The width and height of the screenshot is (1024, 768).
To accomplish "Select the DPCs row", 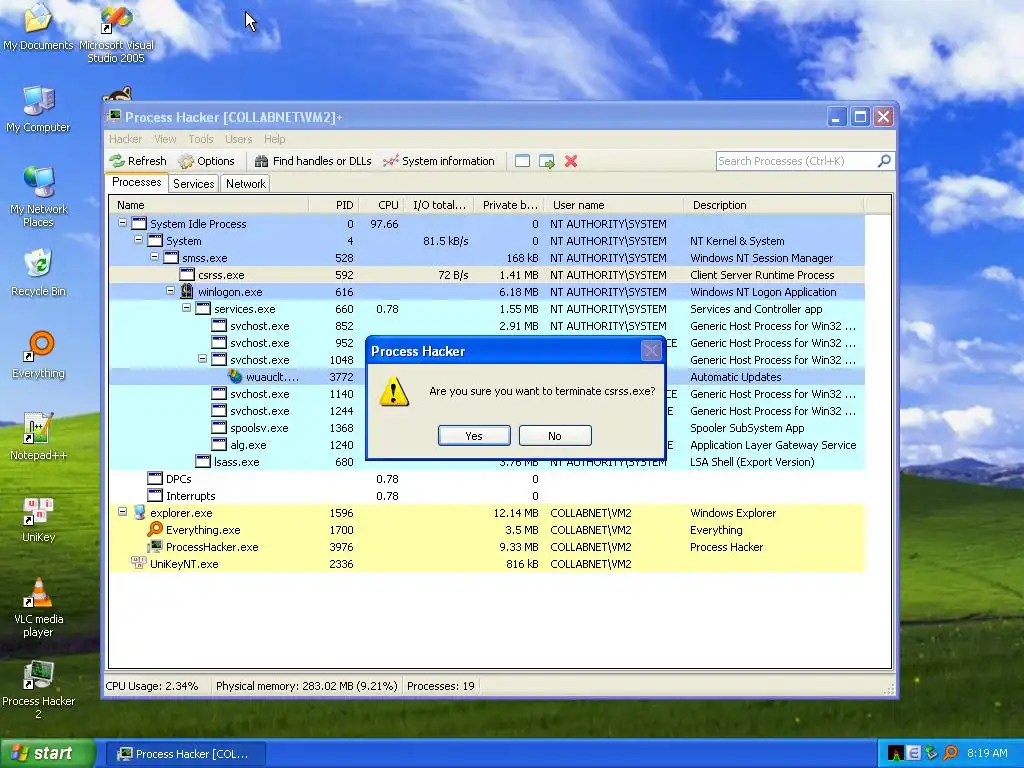I will click(487, 479).
